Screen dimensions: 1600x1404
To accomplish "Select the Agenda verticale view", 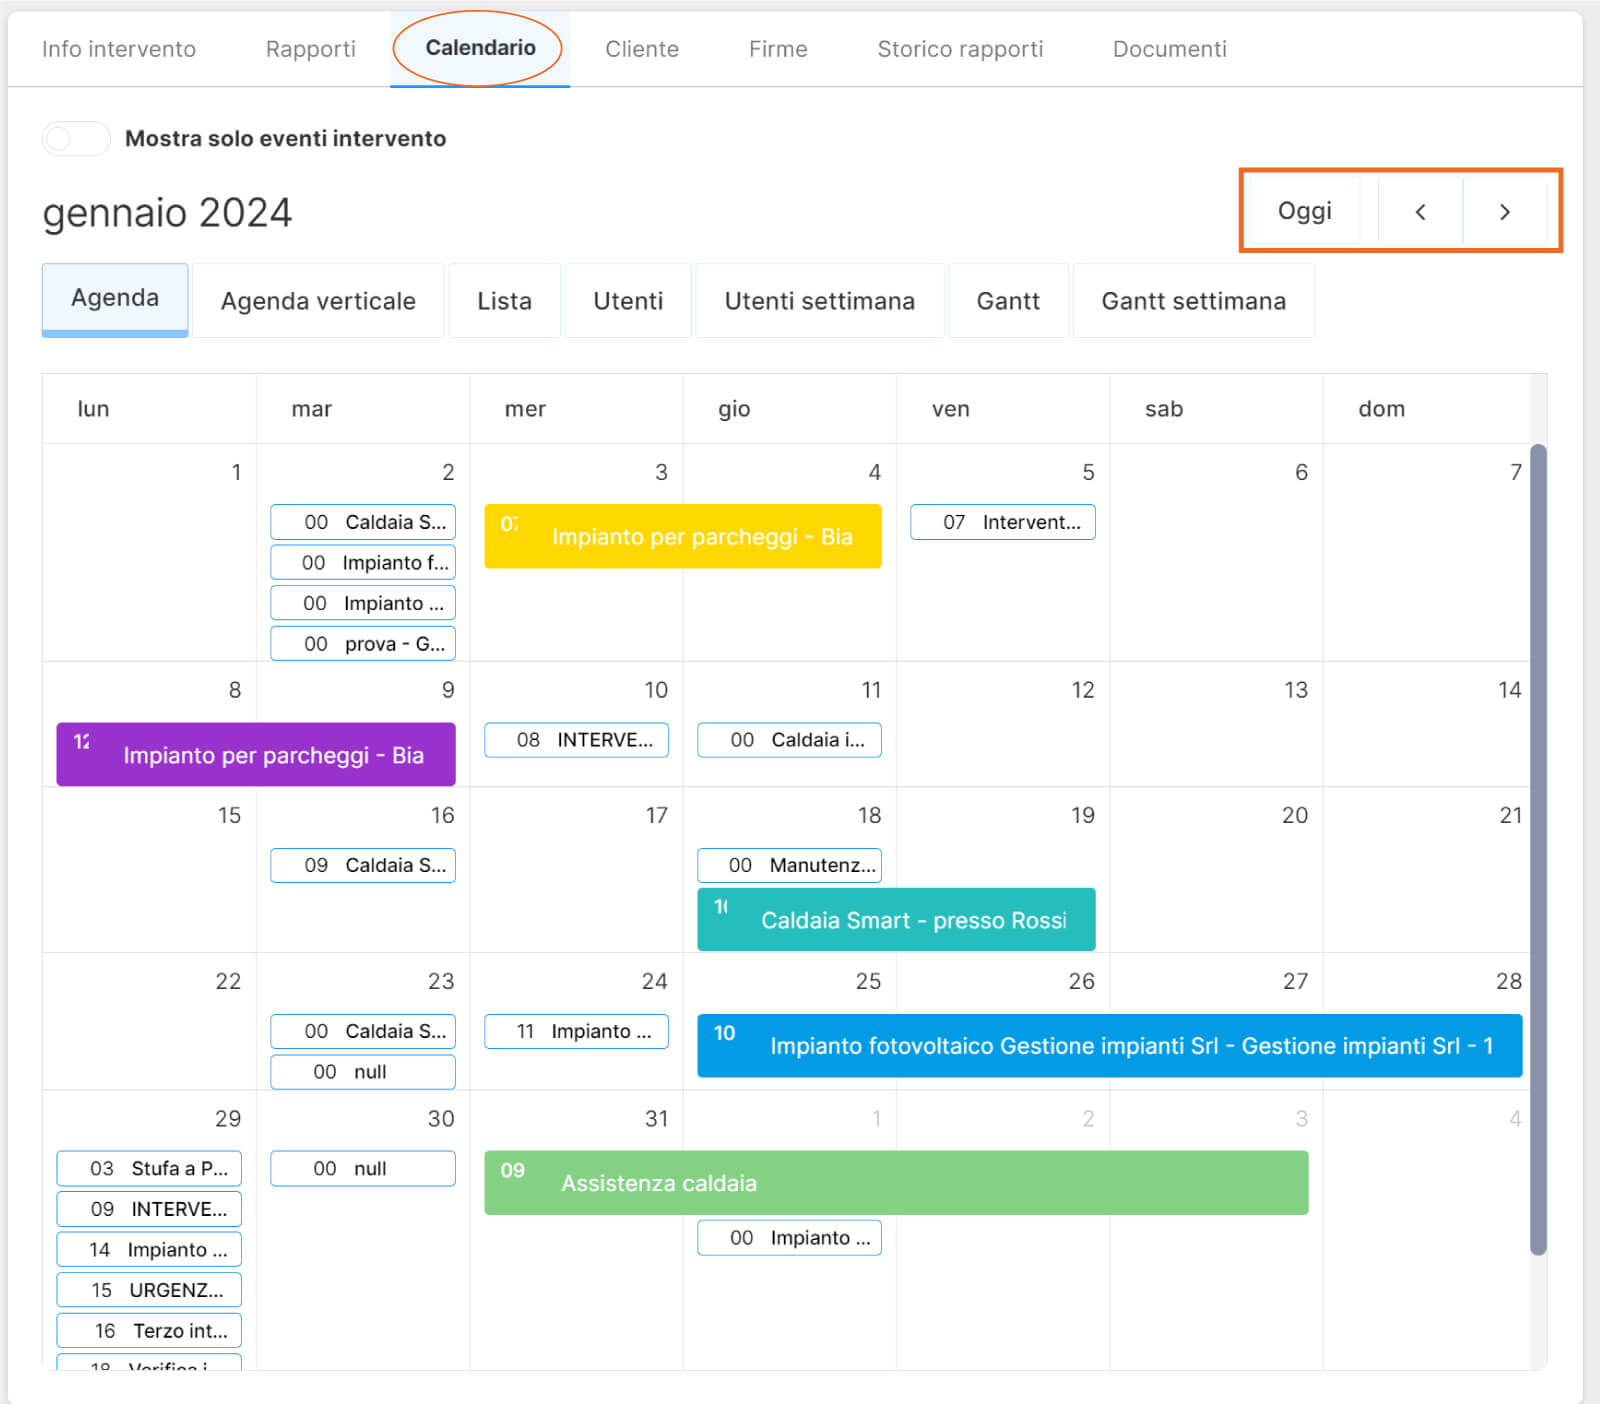I will (x=318, y=301).
